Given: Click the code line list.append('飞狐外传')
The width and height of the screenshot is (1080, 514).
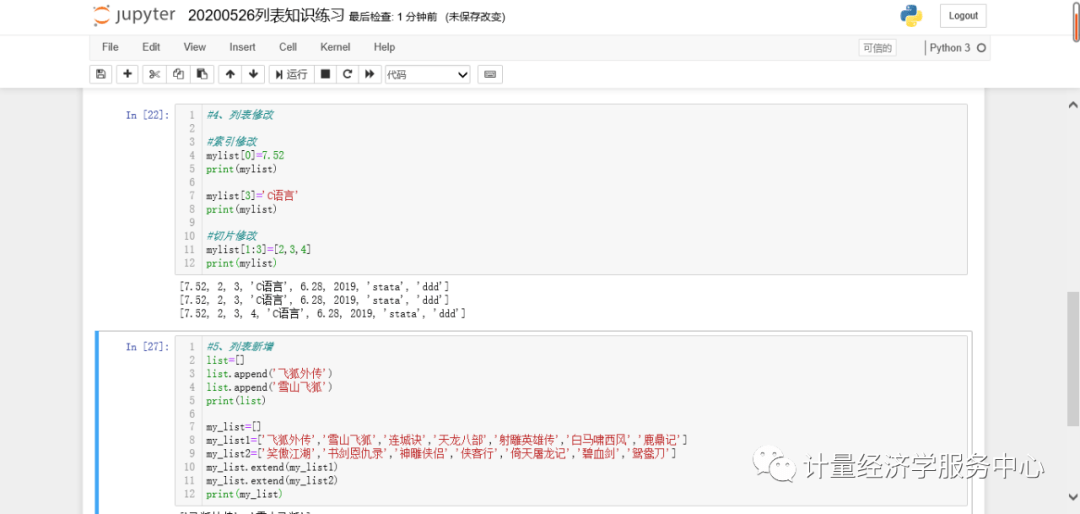Looking at the screenshot, I should pos(269,373).
